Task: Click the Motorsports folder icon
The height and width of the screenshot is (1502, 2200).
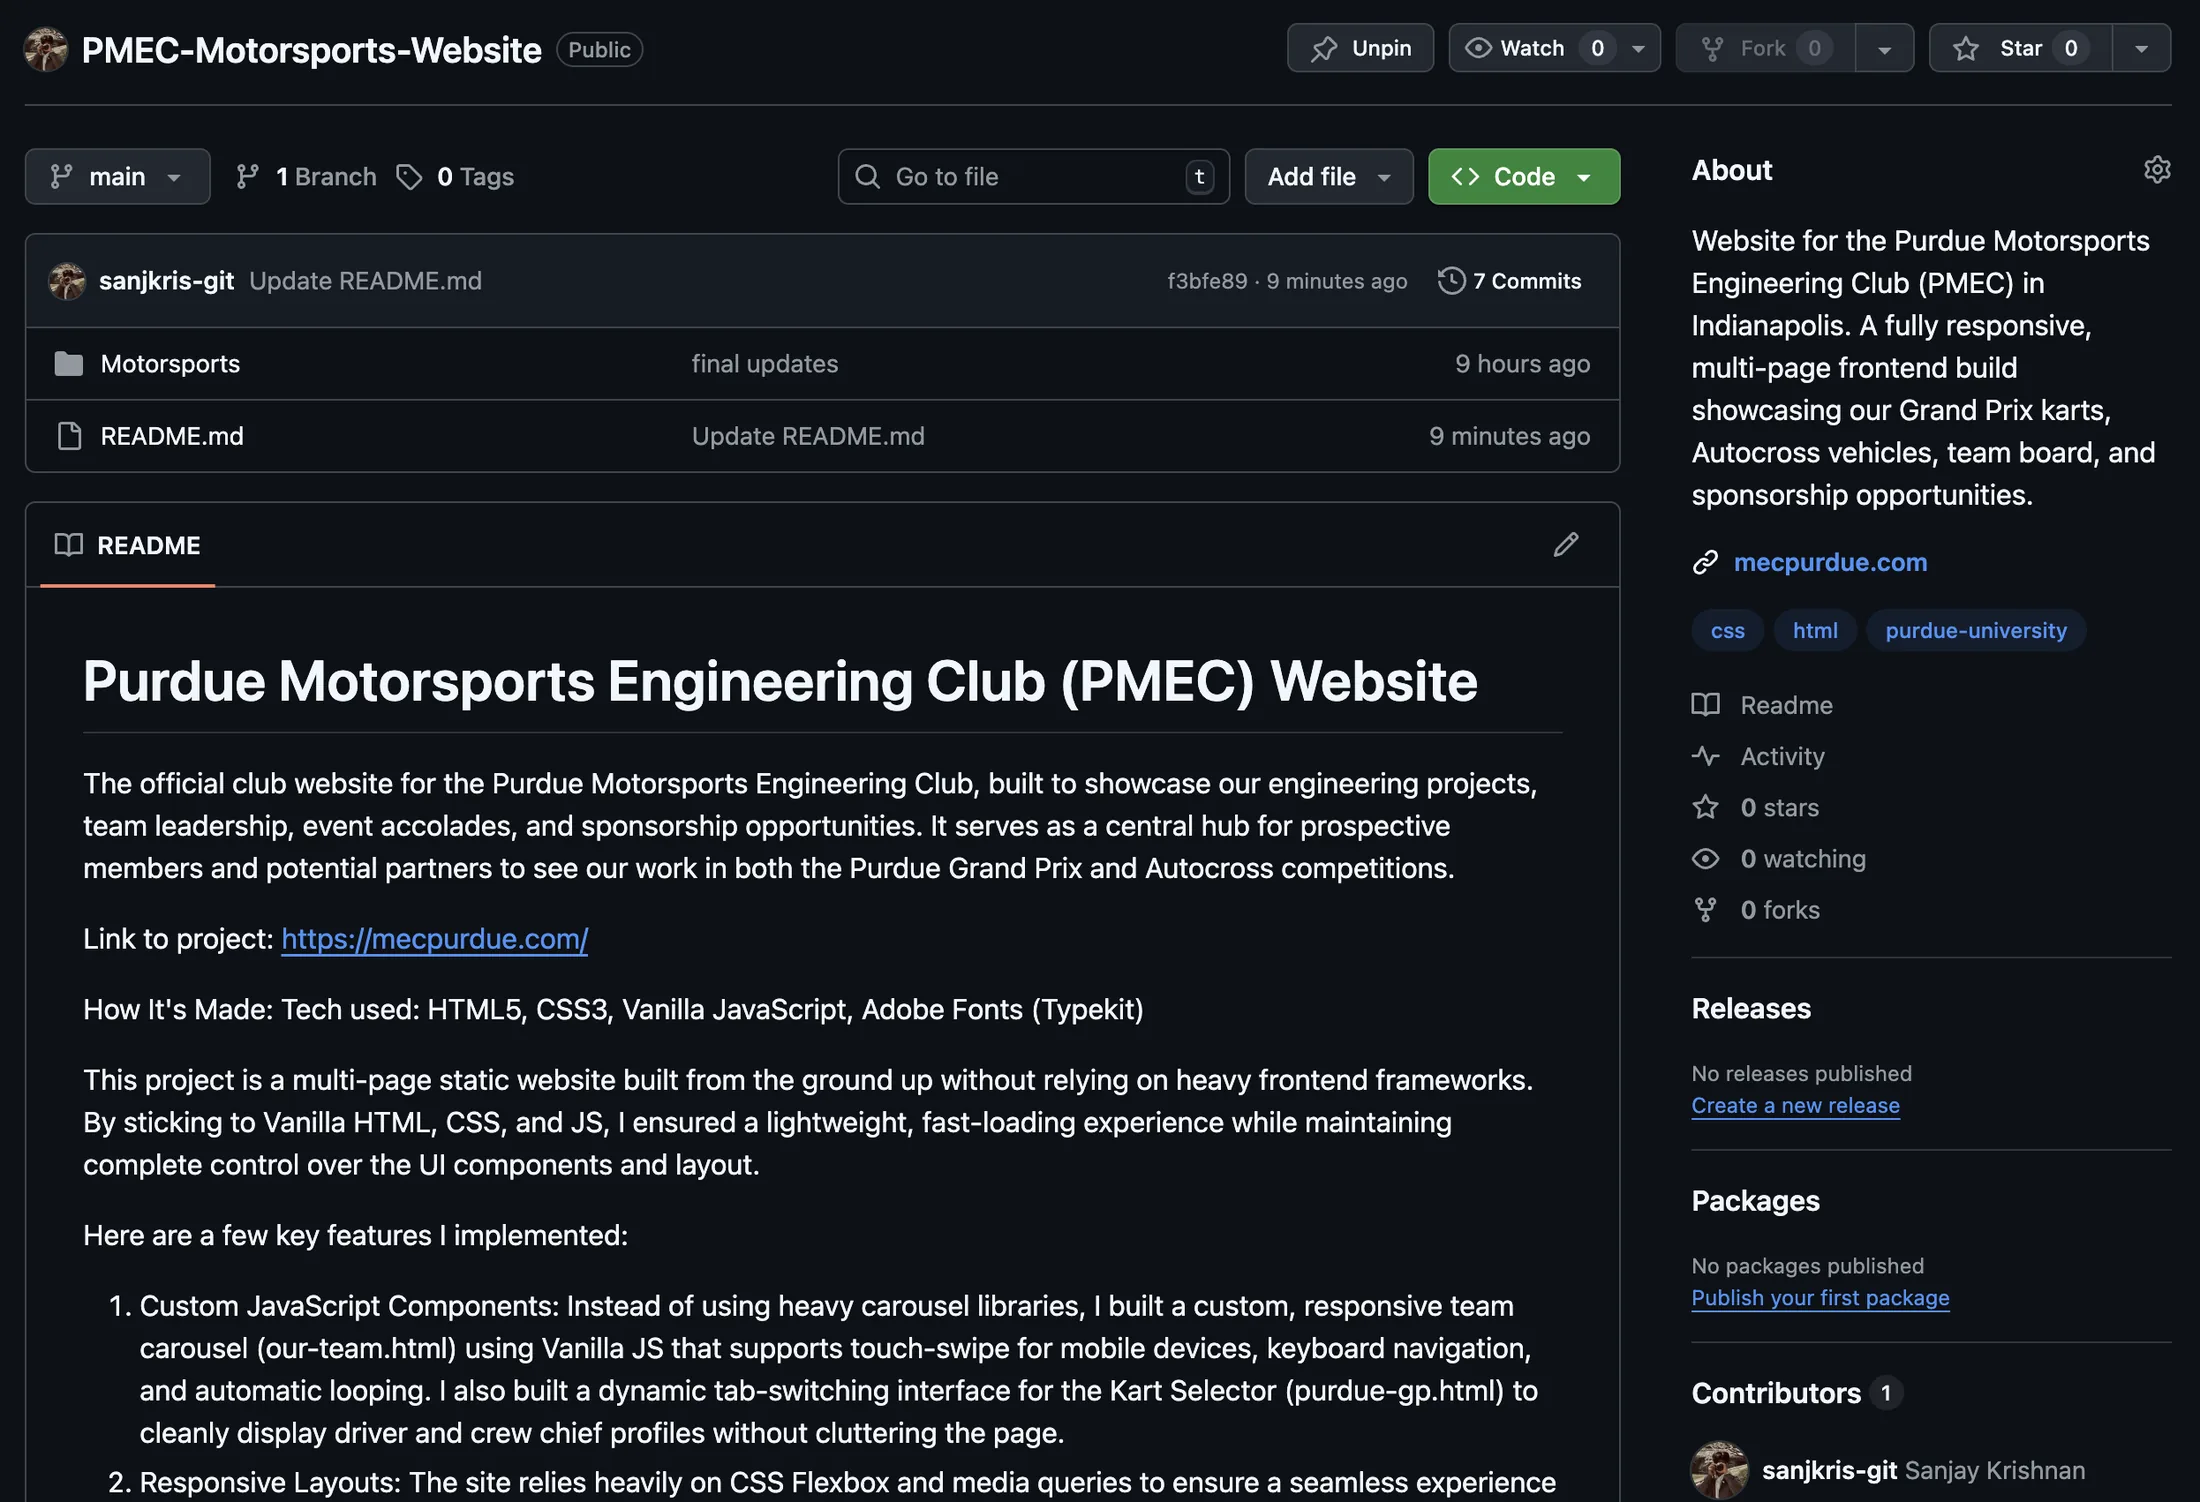Action: coord(69,364)
